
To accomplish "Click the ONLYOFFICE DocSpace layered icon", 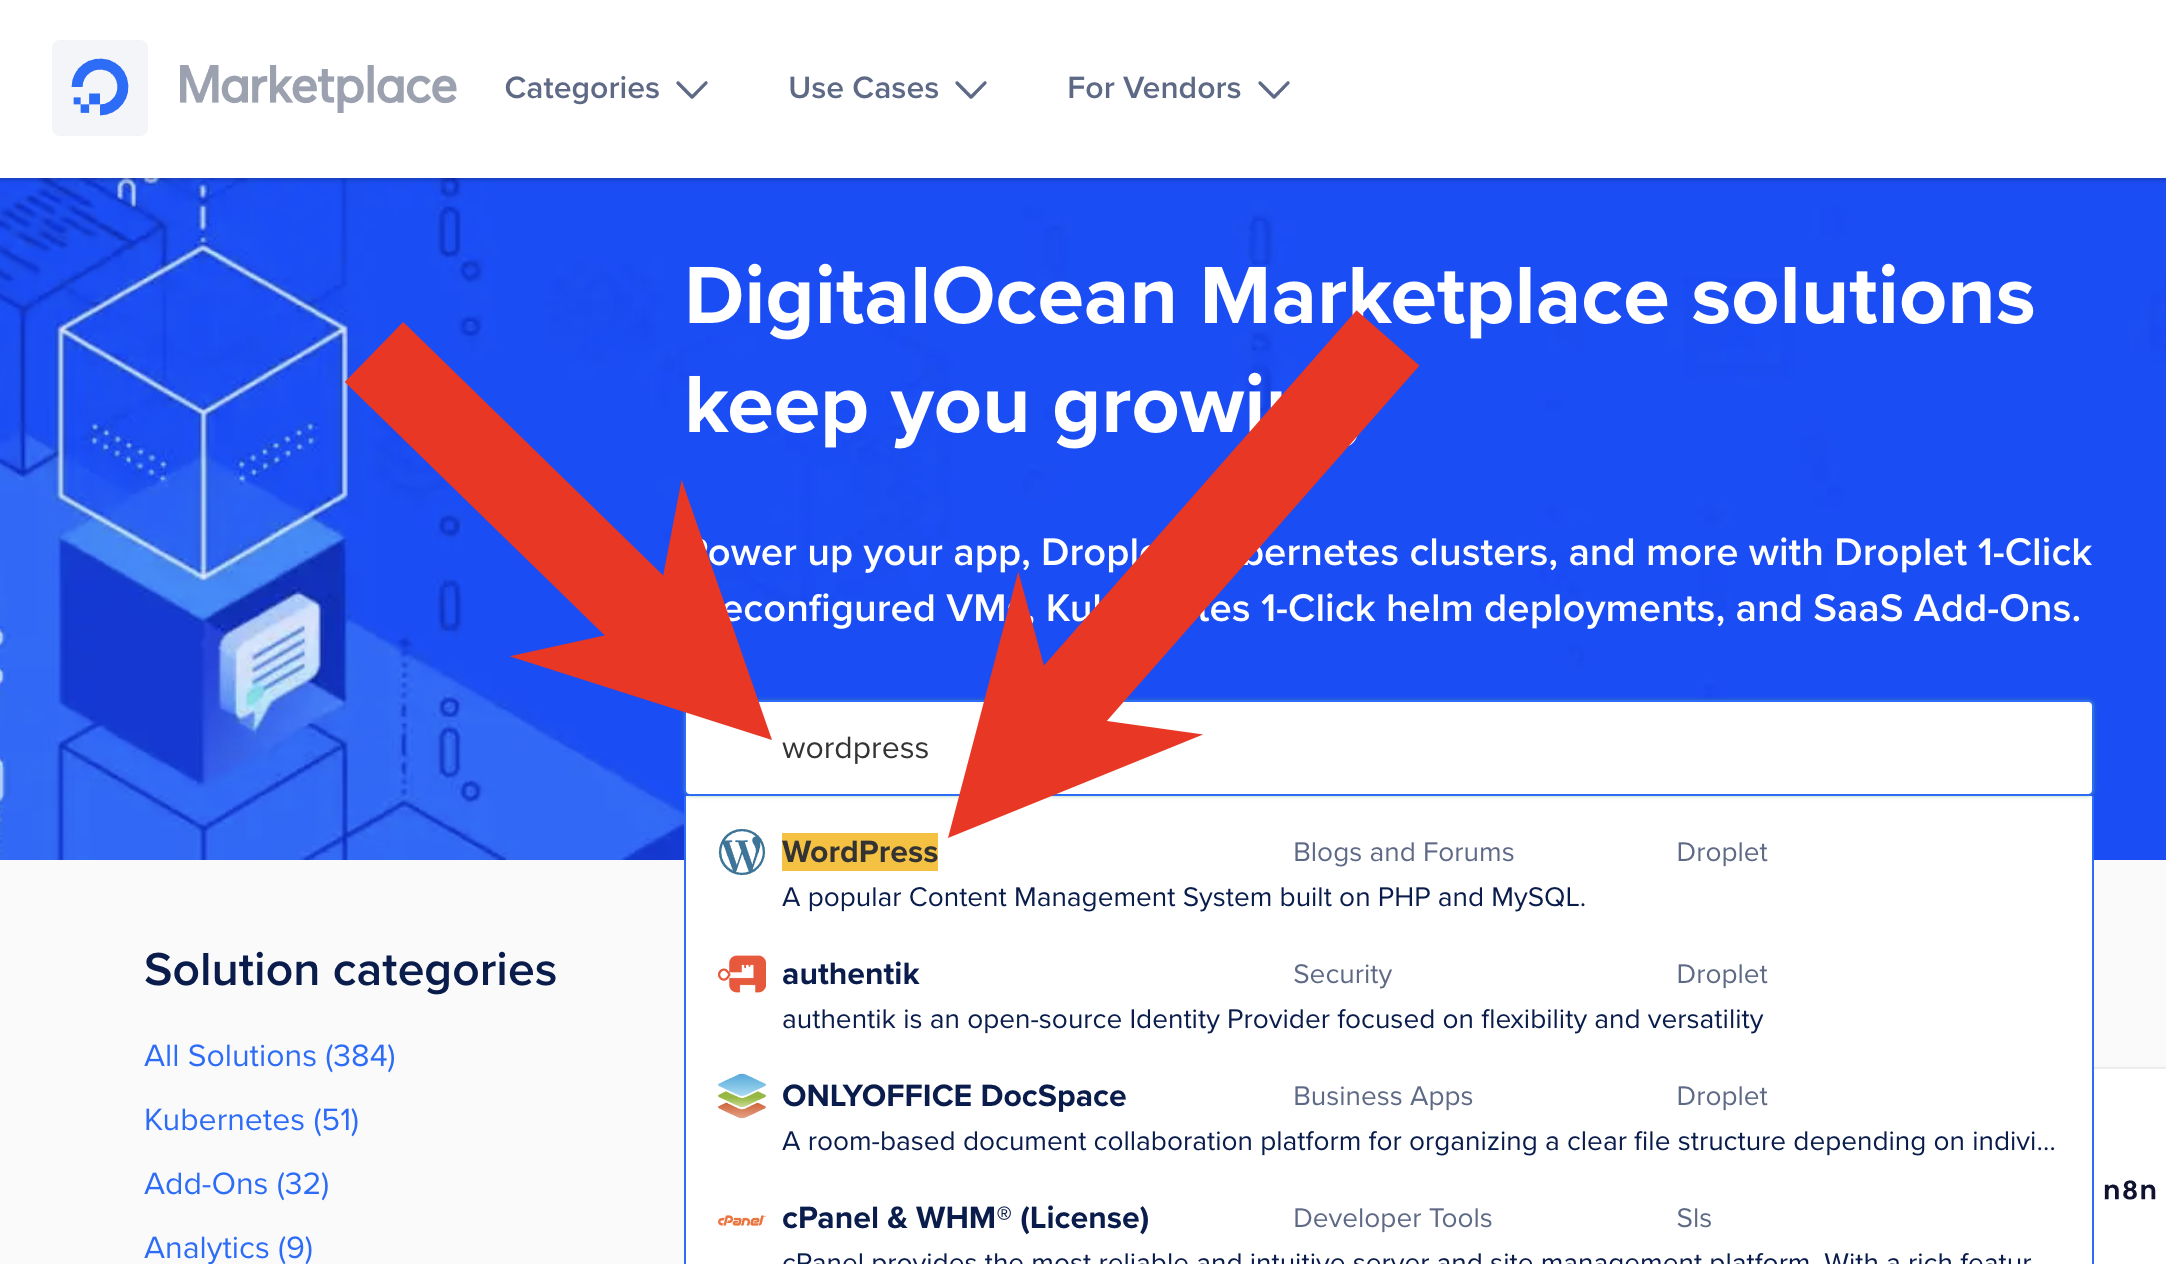I will 741,1096.
